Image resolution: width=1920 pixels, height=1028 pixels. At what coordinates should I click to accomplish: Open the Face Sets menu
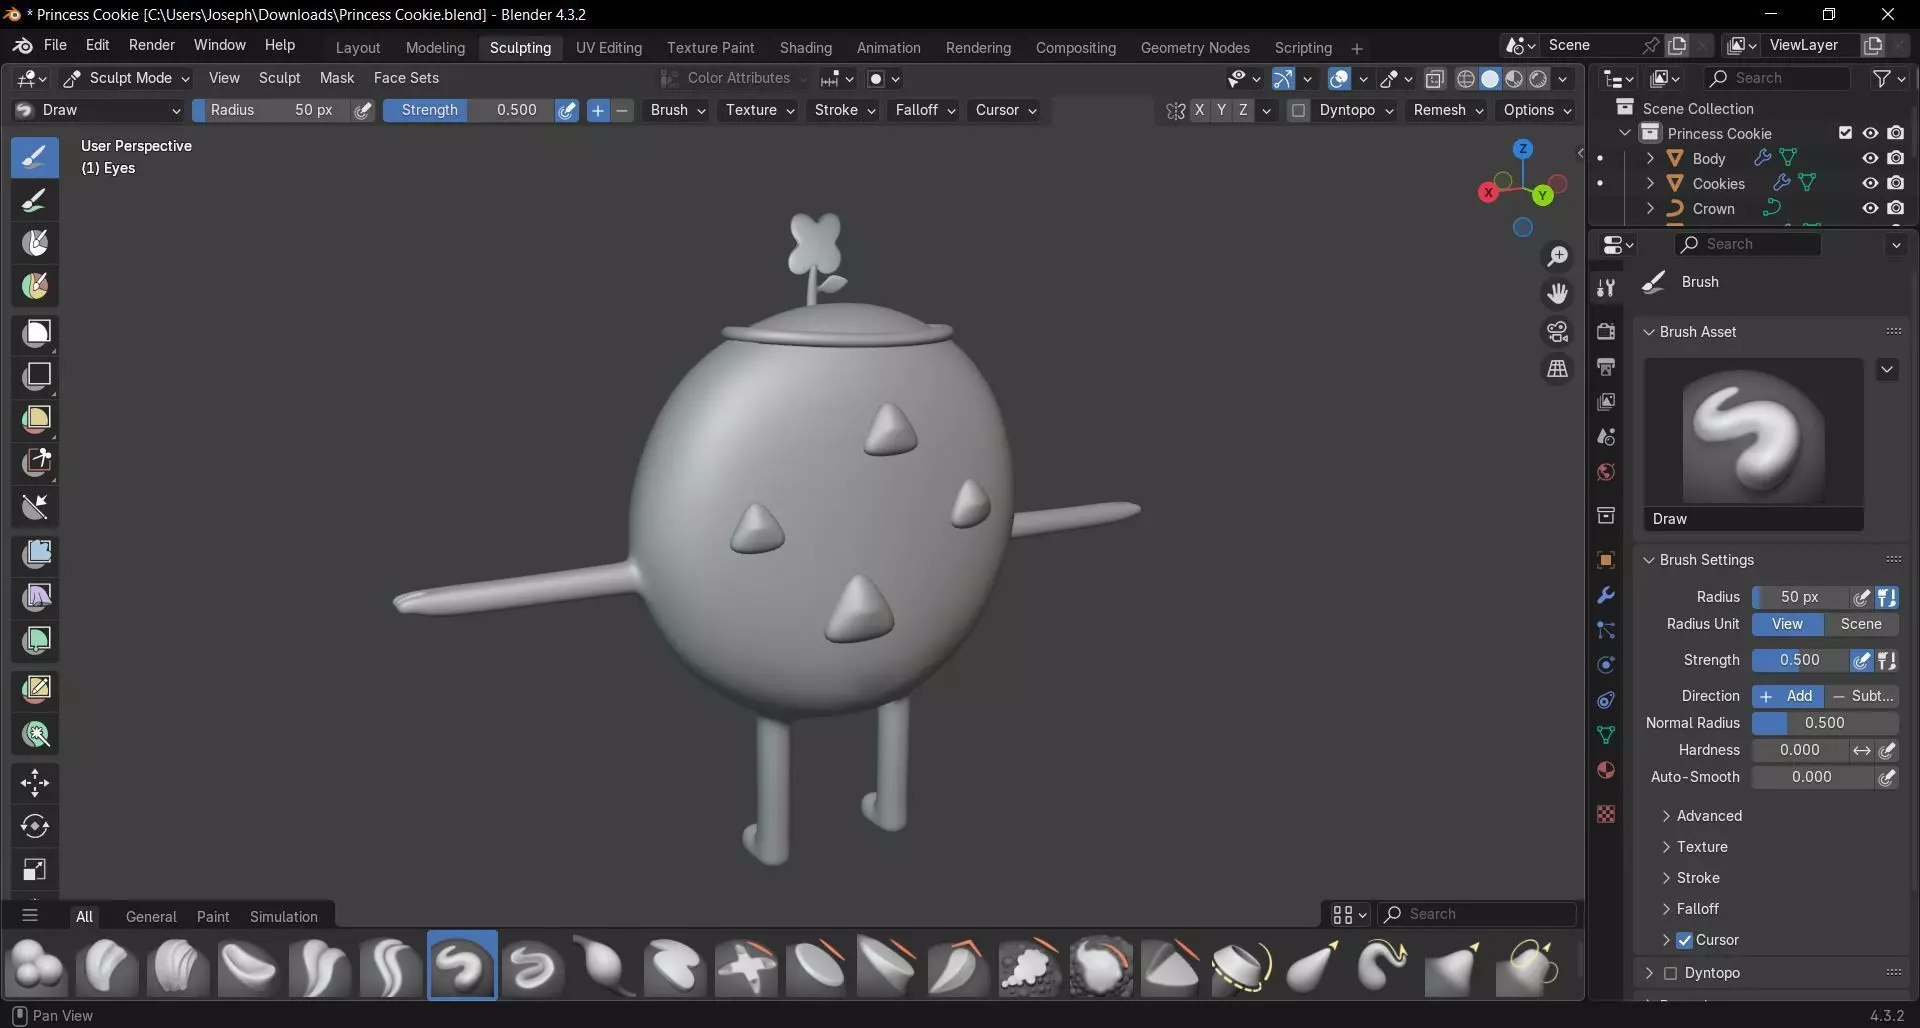406,78
